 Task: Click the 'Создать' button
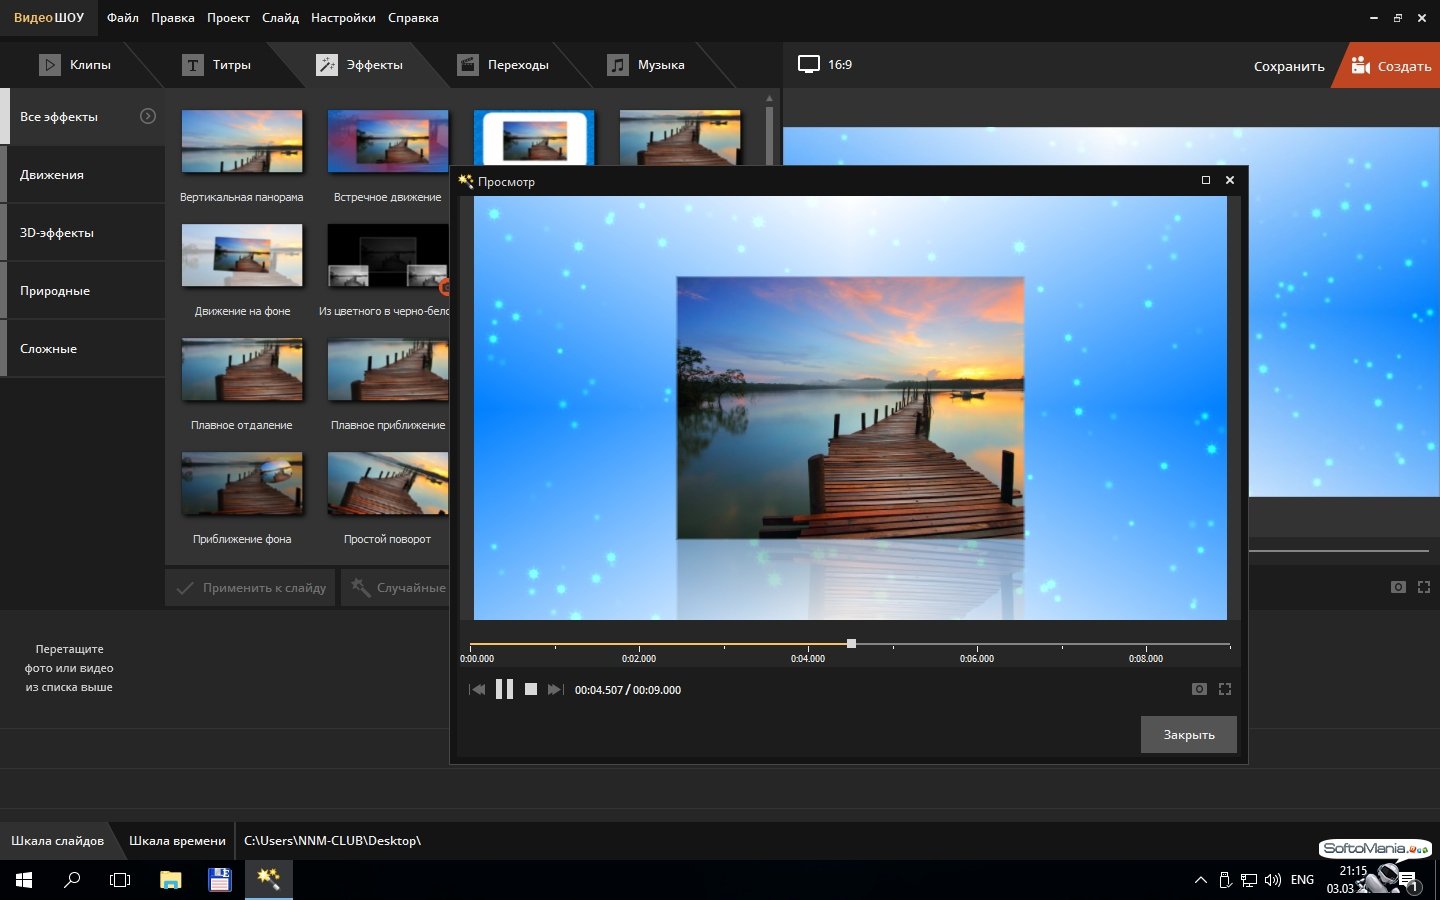(x=1392, y=66)
